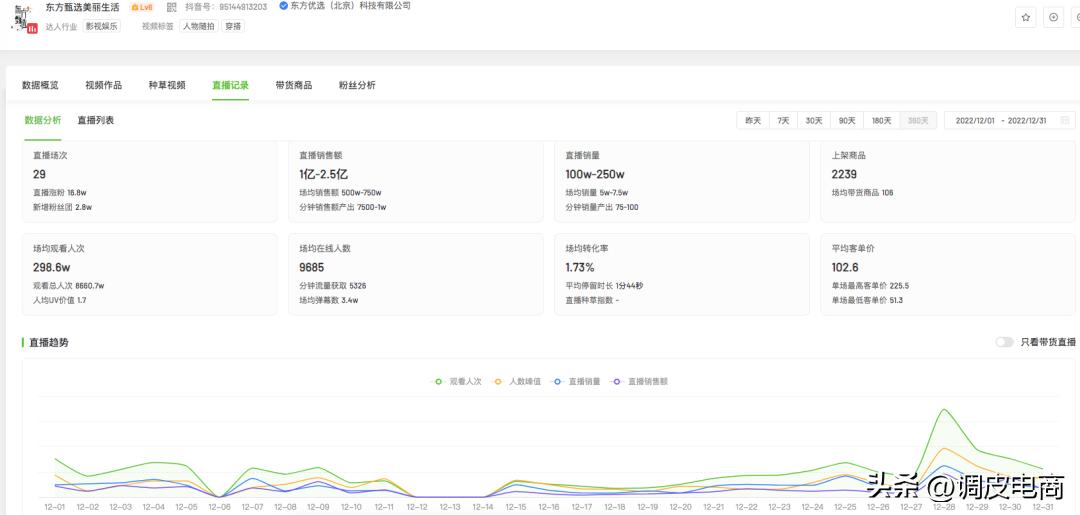Screen dimensions: 1080x515
Task: Open the QR code icon beside Lv6
Action: (x=171, y=7)
